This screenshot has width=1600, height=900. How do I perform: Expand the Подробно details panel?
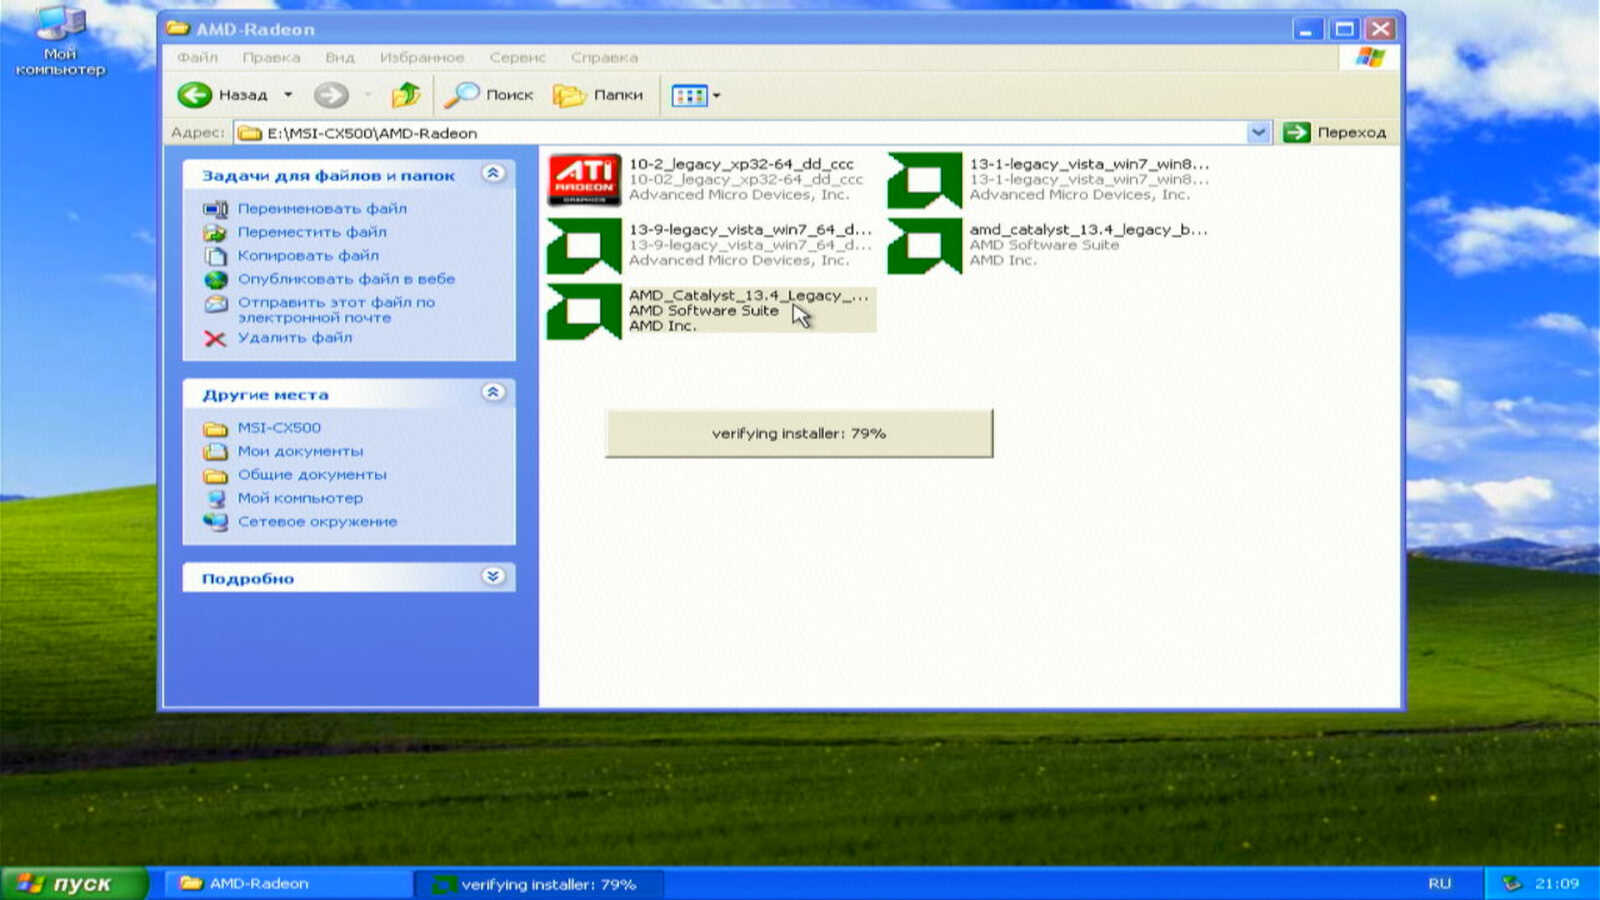[493, 577]
